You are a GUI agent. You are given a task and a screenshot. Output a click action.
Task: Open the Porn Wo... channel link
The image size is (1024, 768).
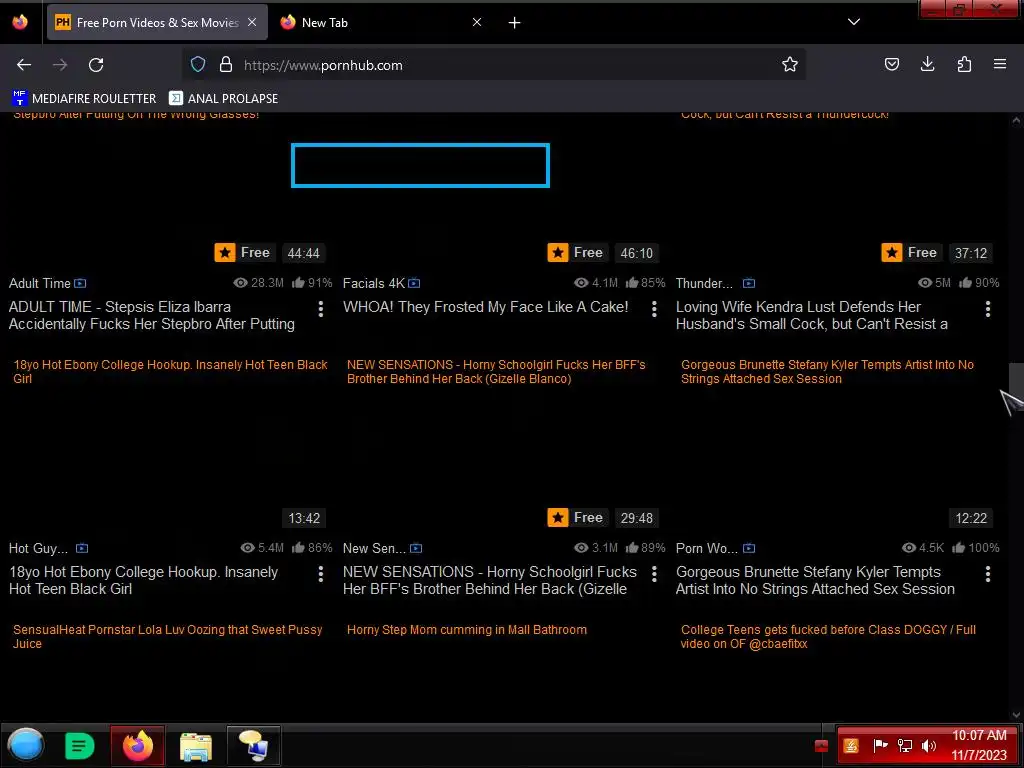coord(707,549)
